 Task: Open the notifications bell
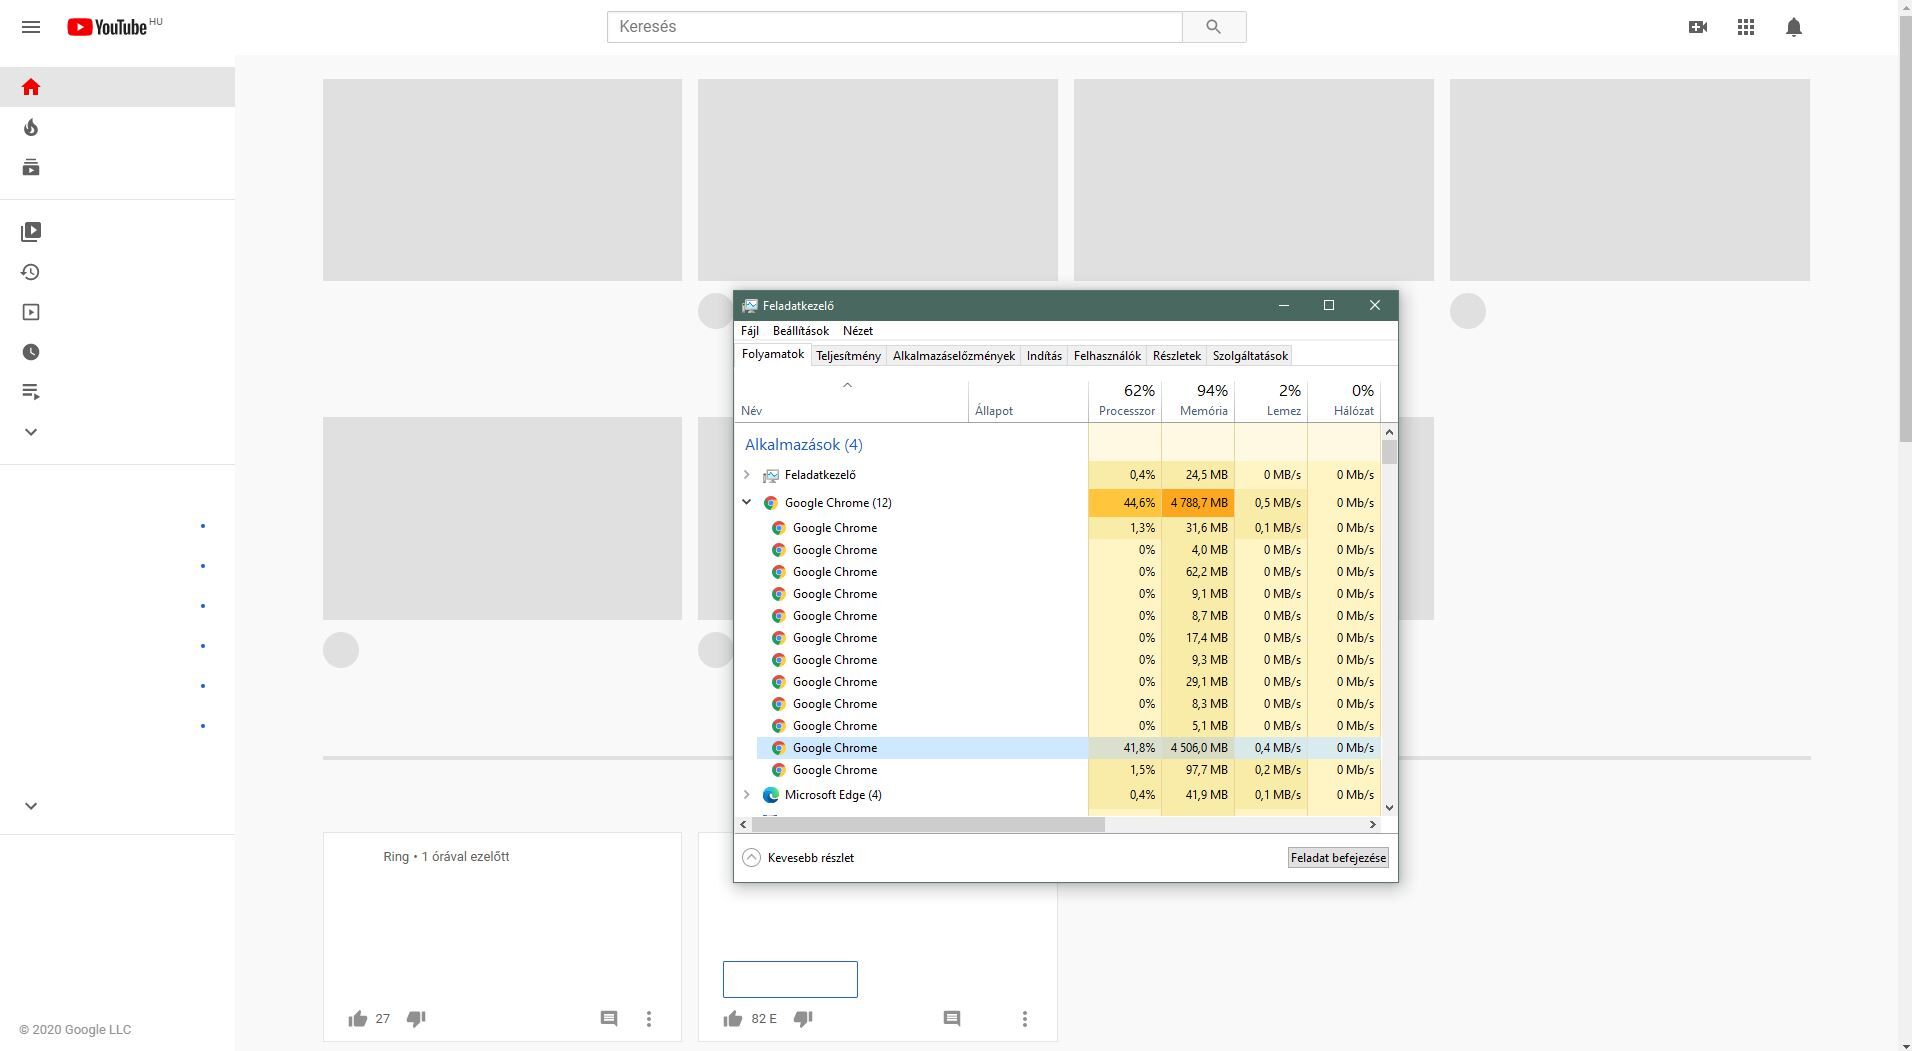[x=1794, y=27]
